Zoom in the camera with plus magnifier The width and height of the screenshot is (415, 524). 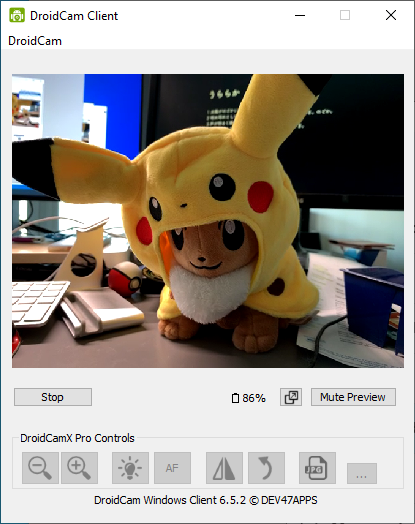point(80,468)
